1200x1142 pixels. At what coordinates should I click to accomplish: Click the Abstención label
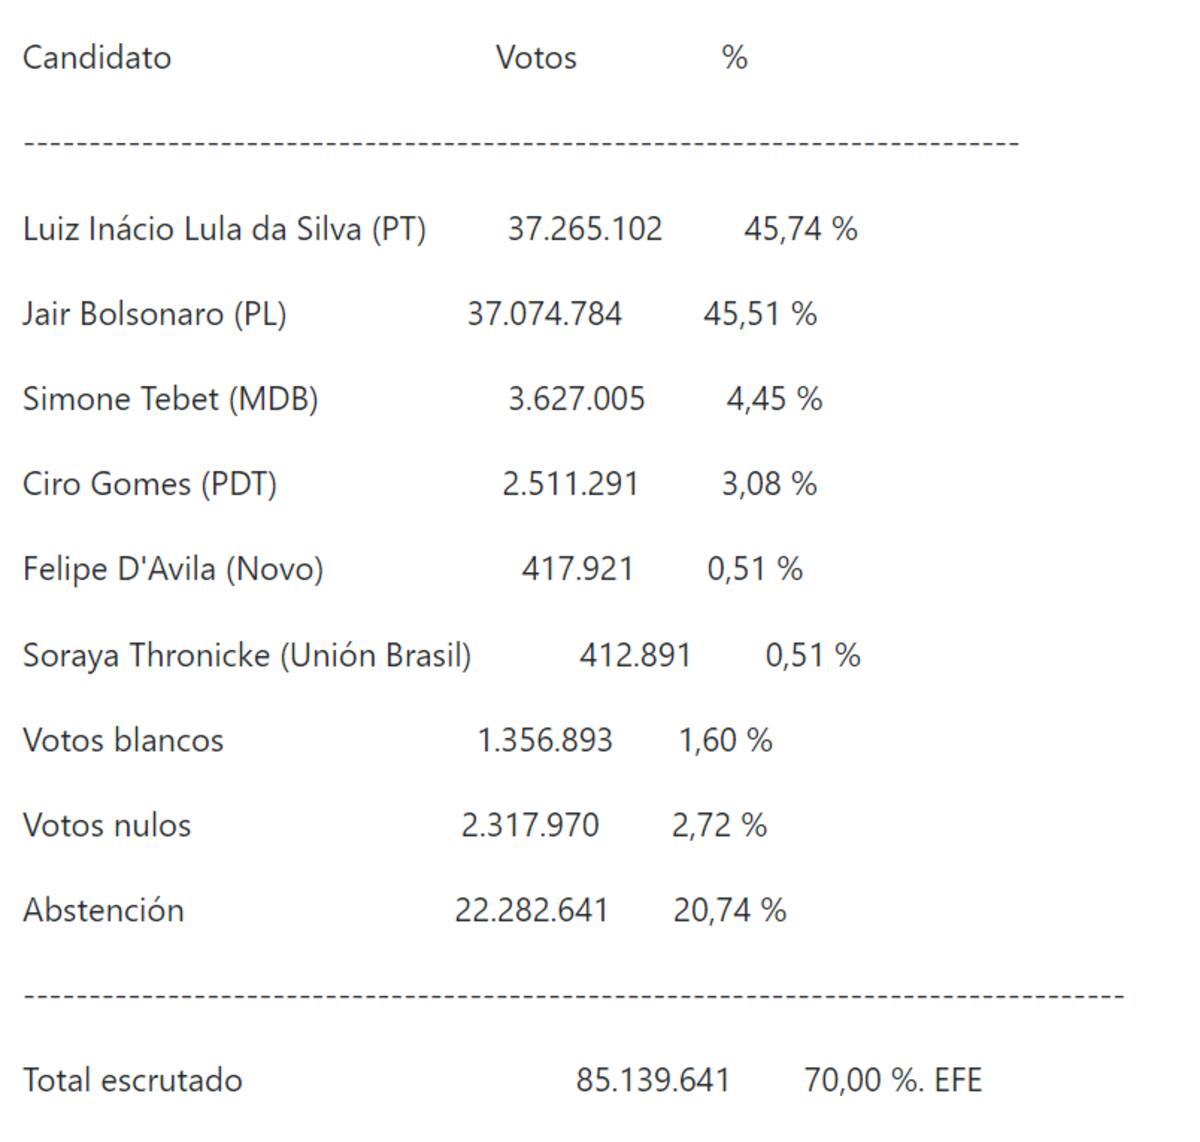point(104,910)
